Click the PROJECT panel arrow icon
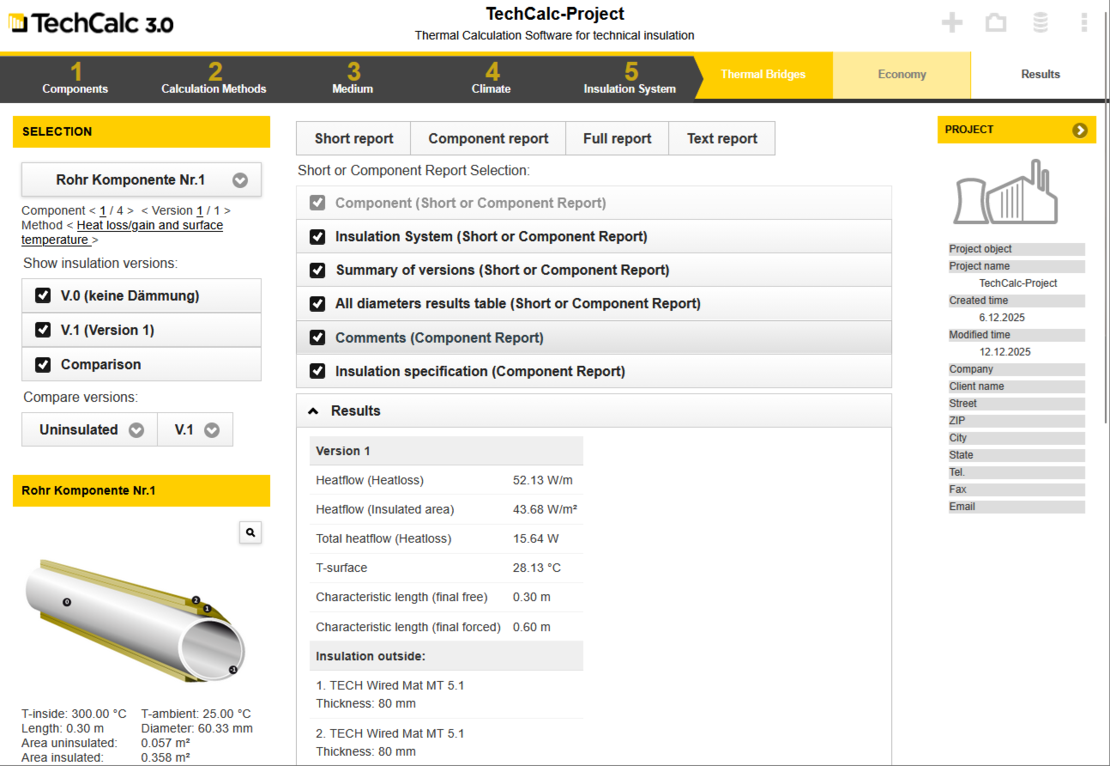1110x766 pixels. coord(1080,130)
